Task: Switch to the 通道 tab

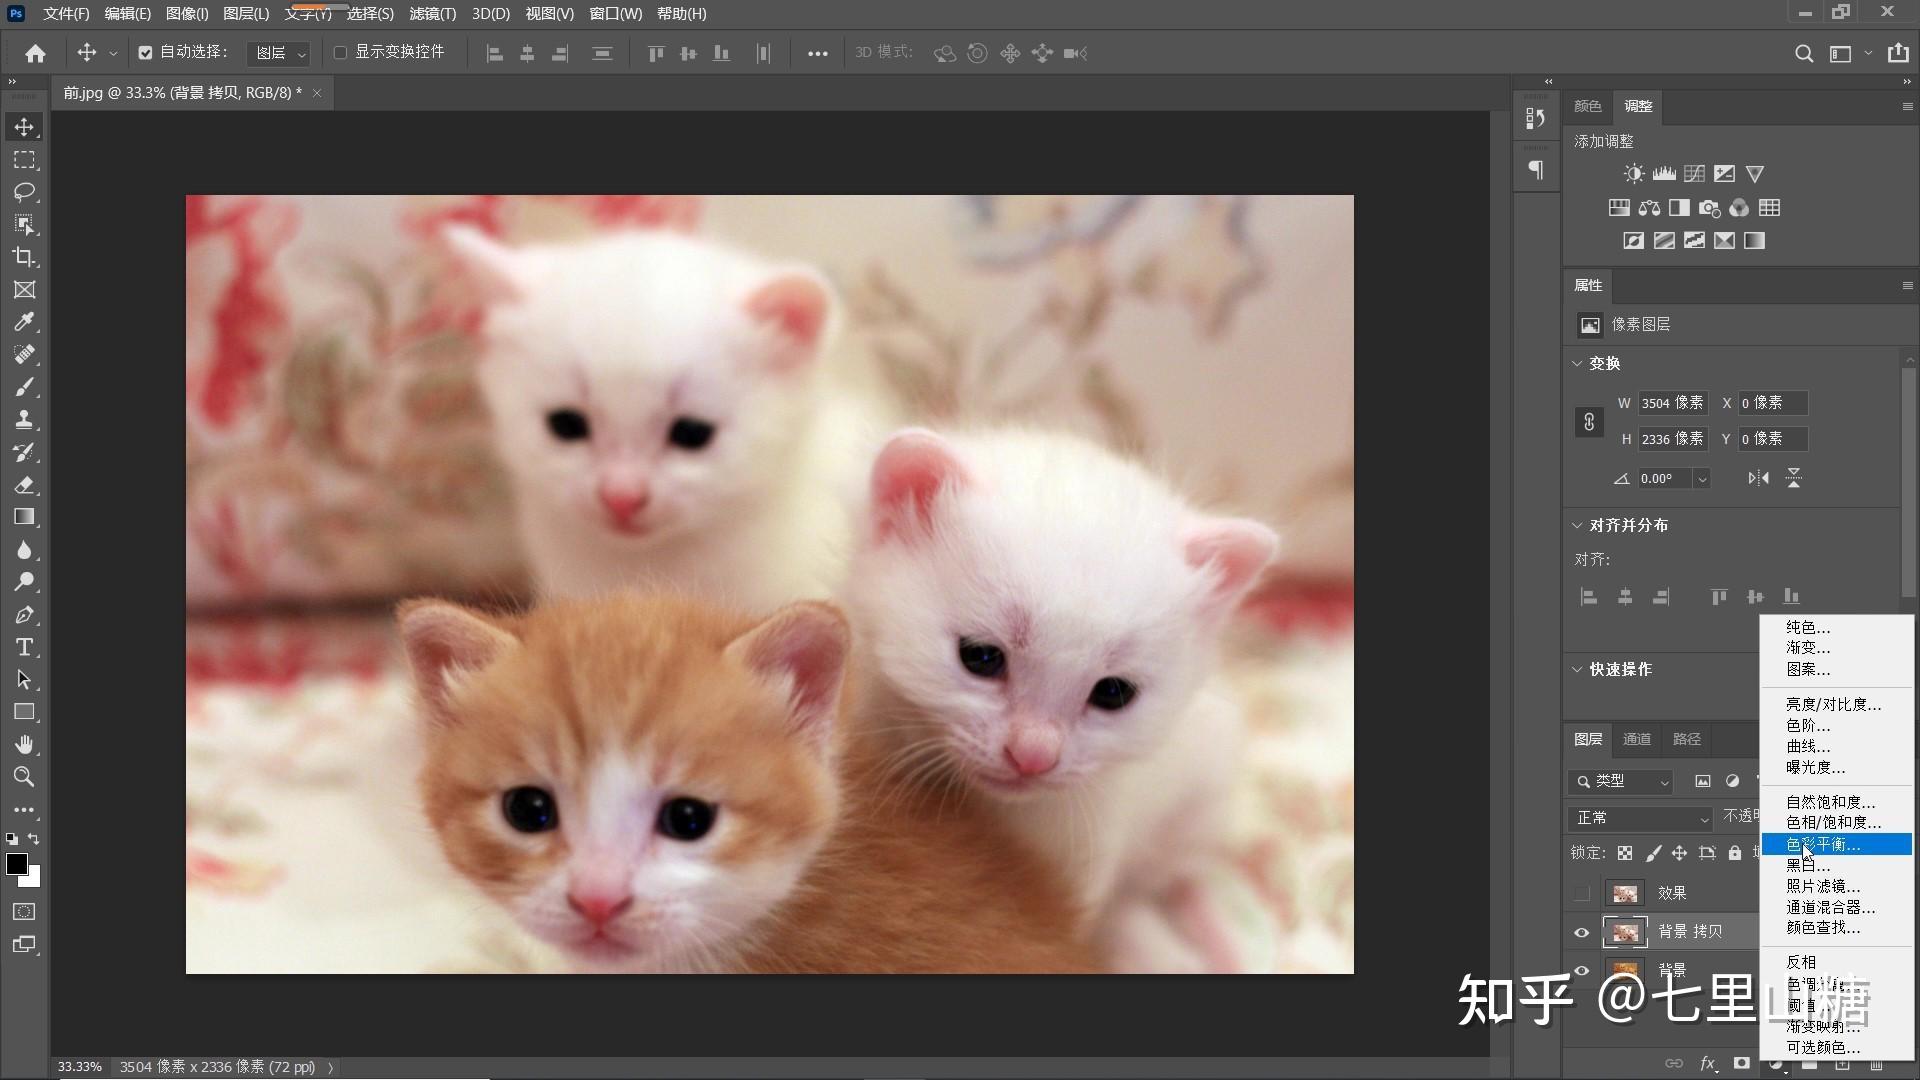Action: (1637, 739)
